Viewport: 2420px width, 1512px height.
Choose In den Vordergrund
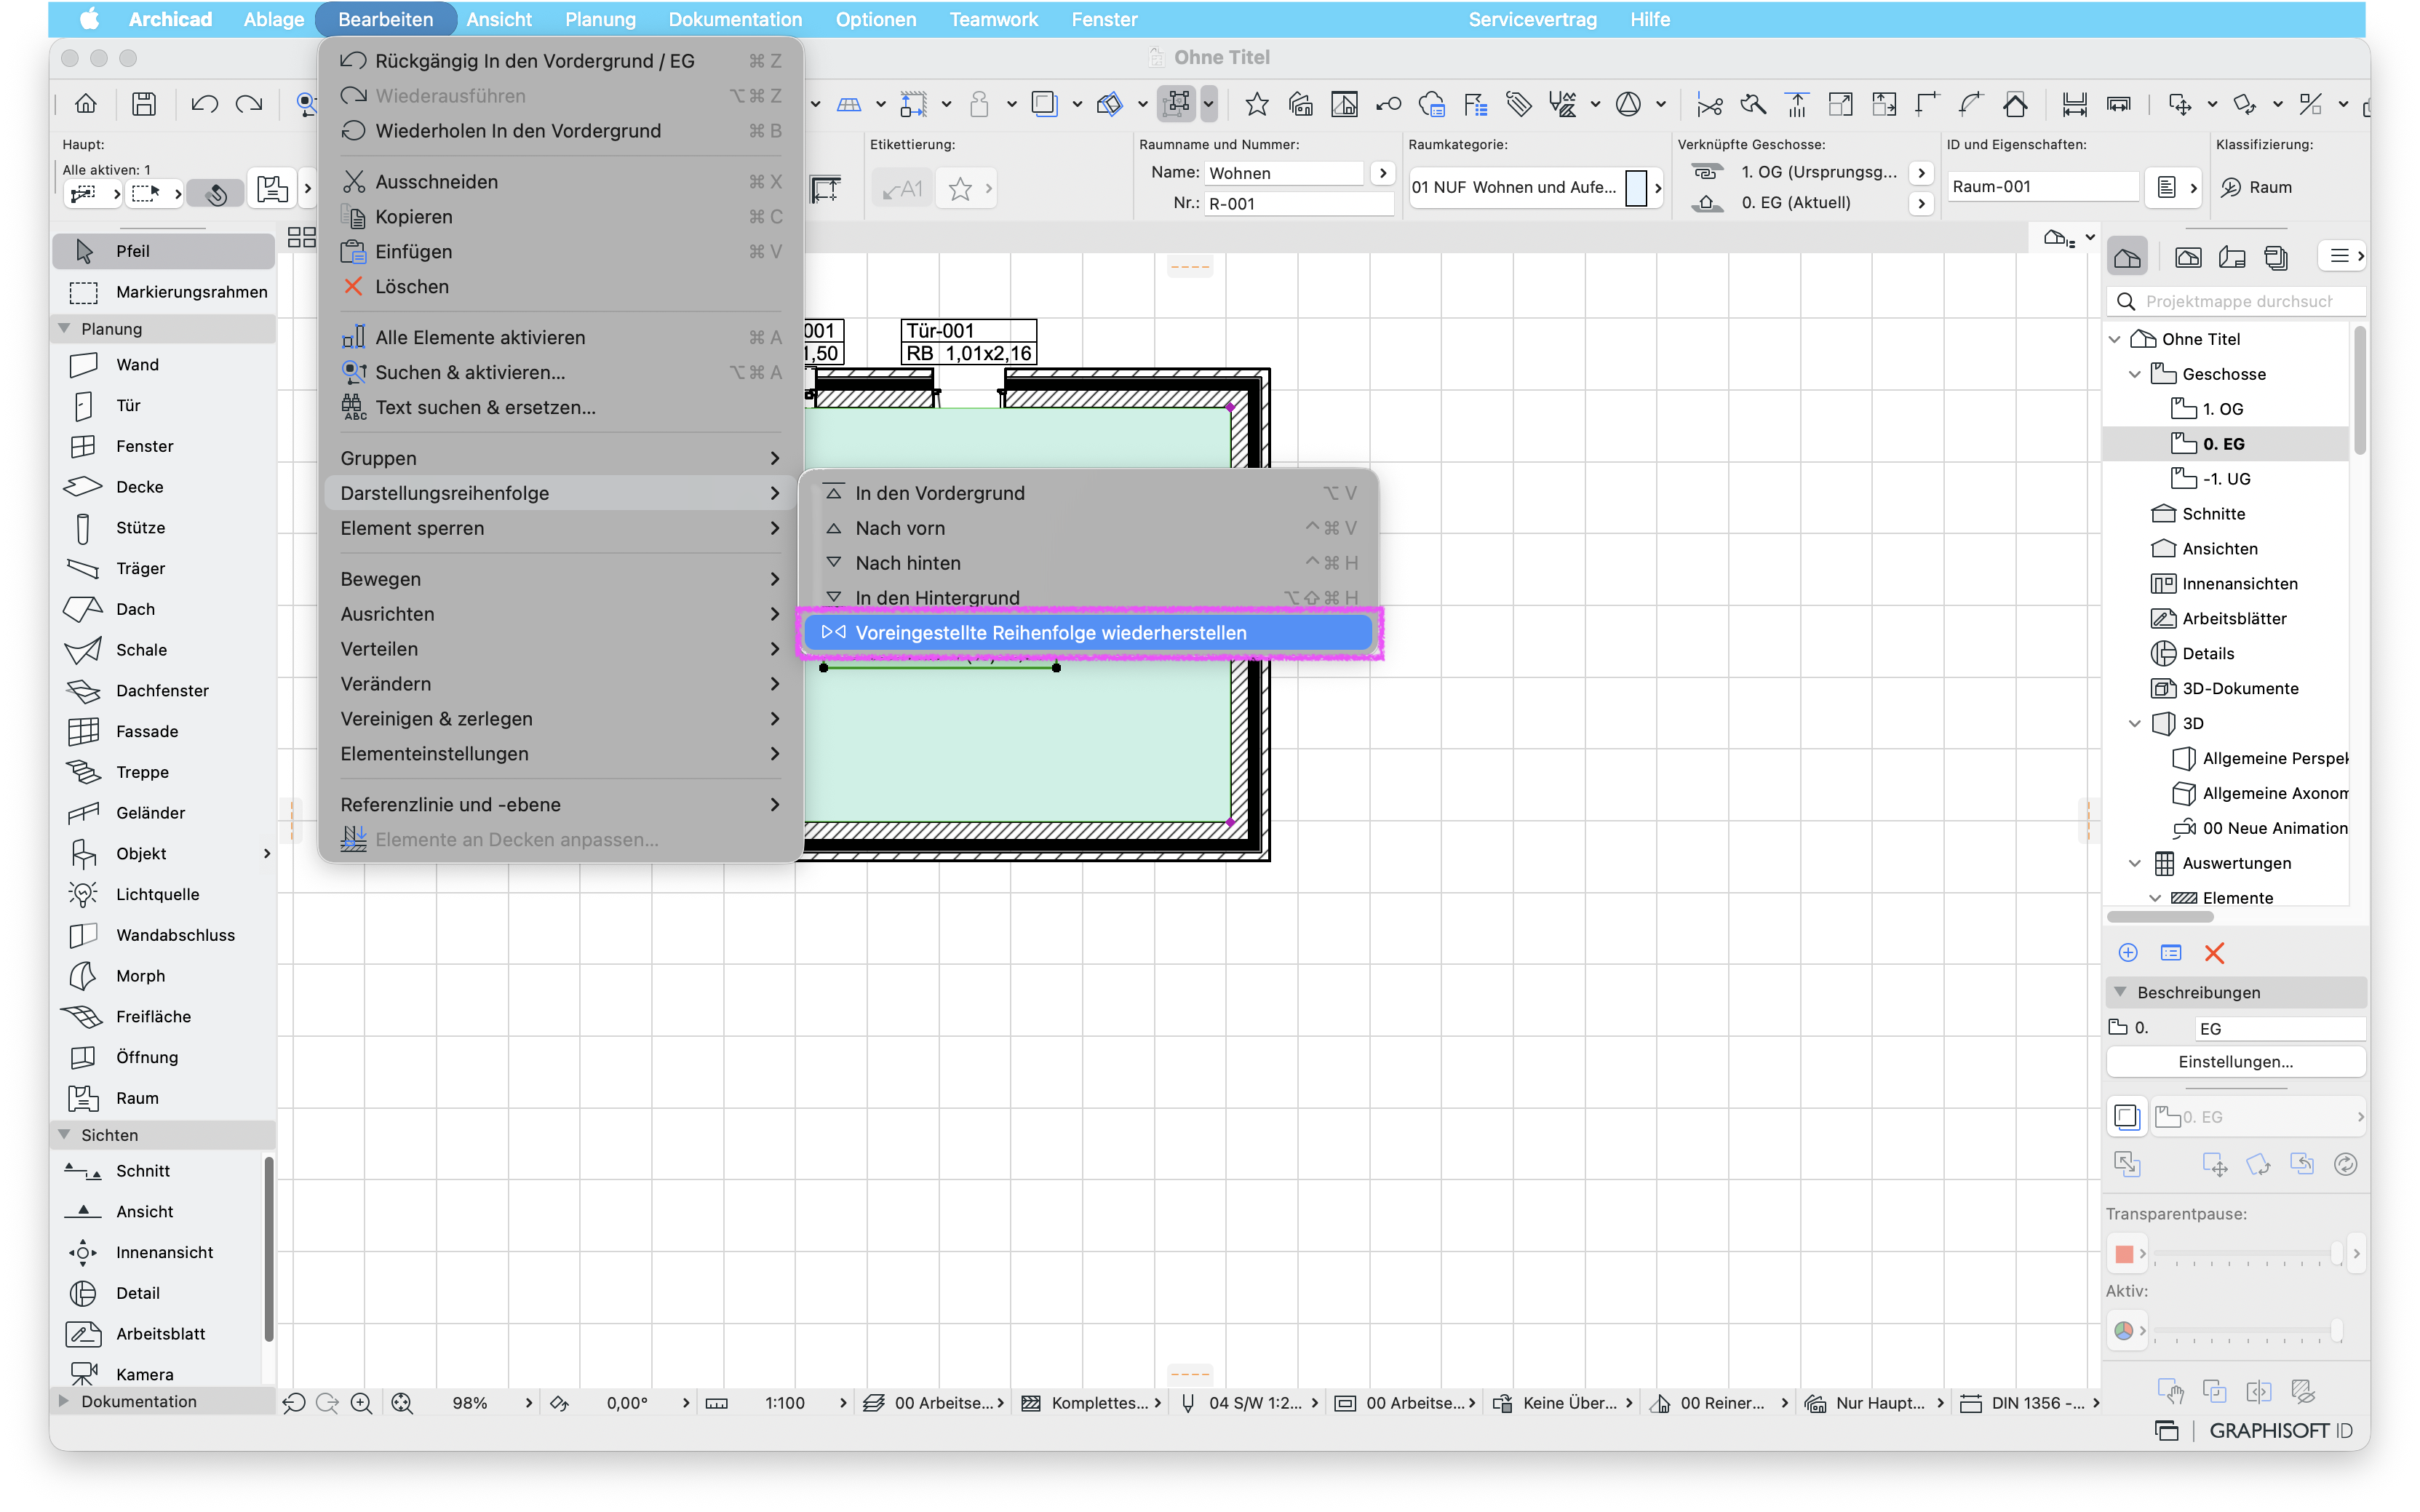[1088, 493]
